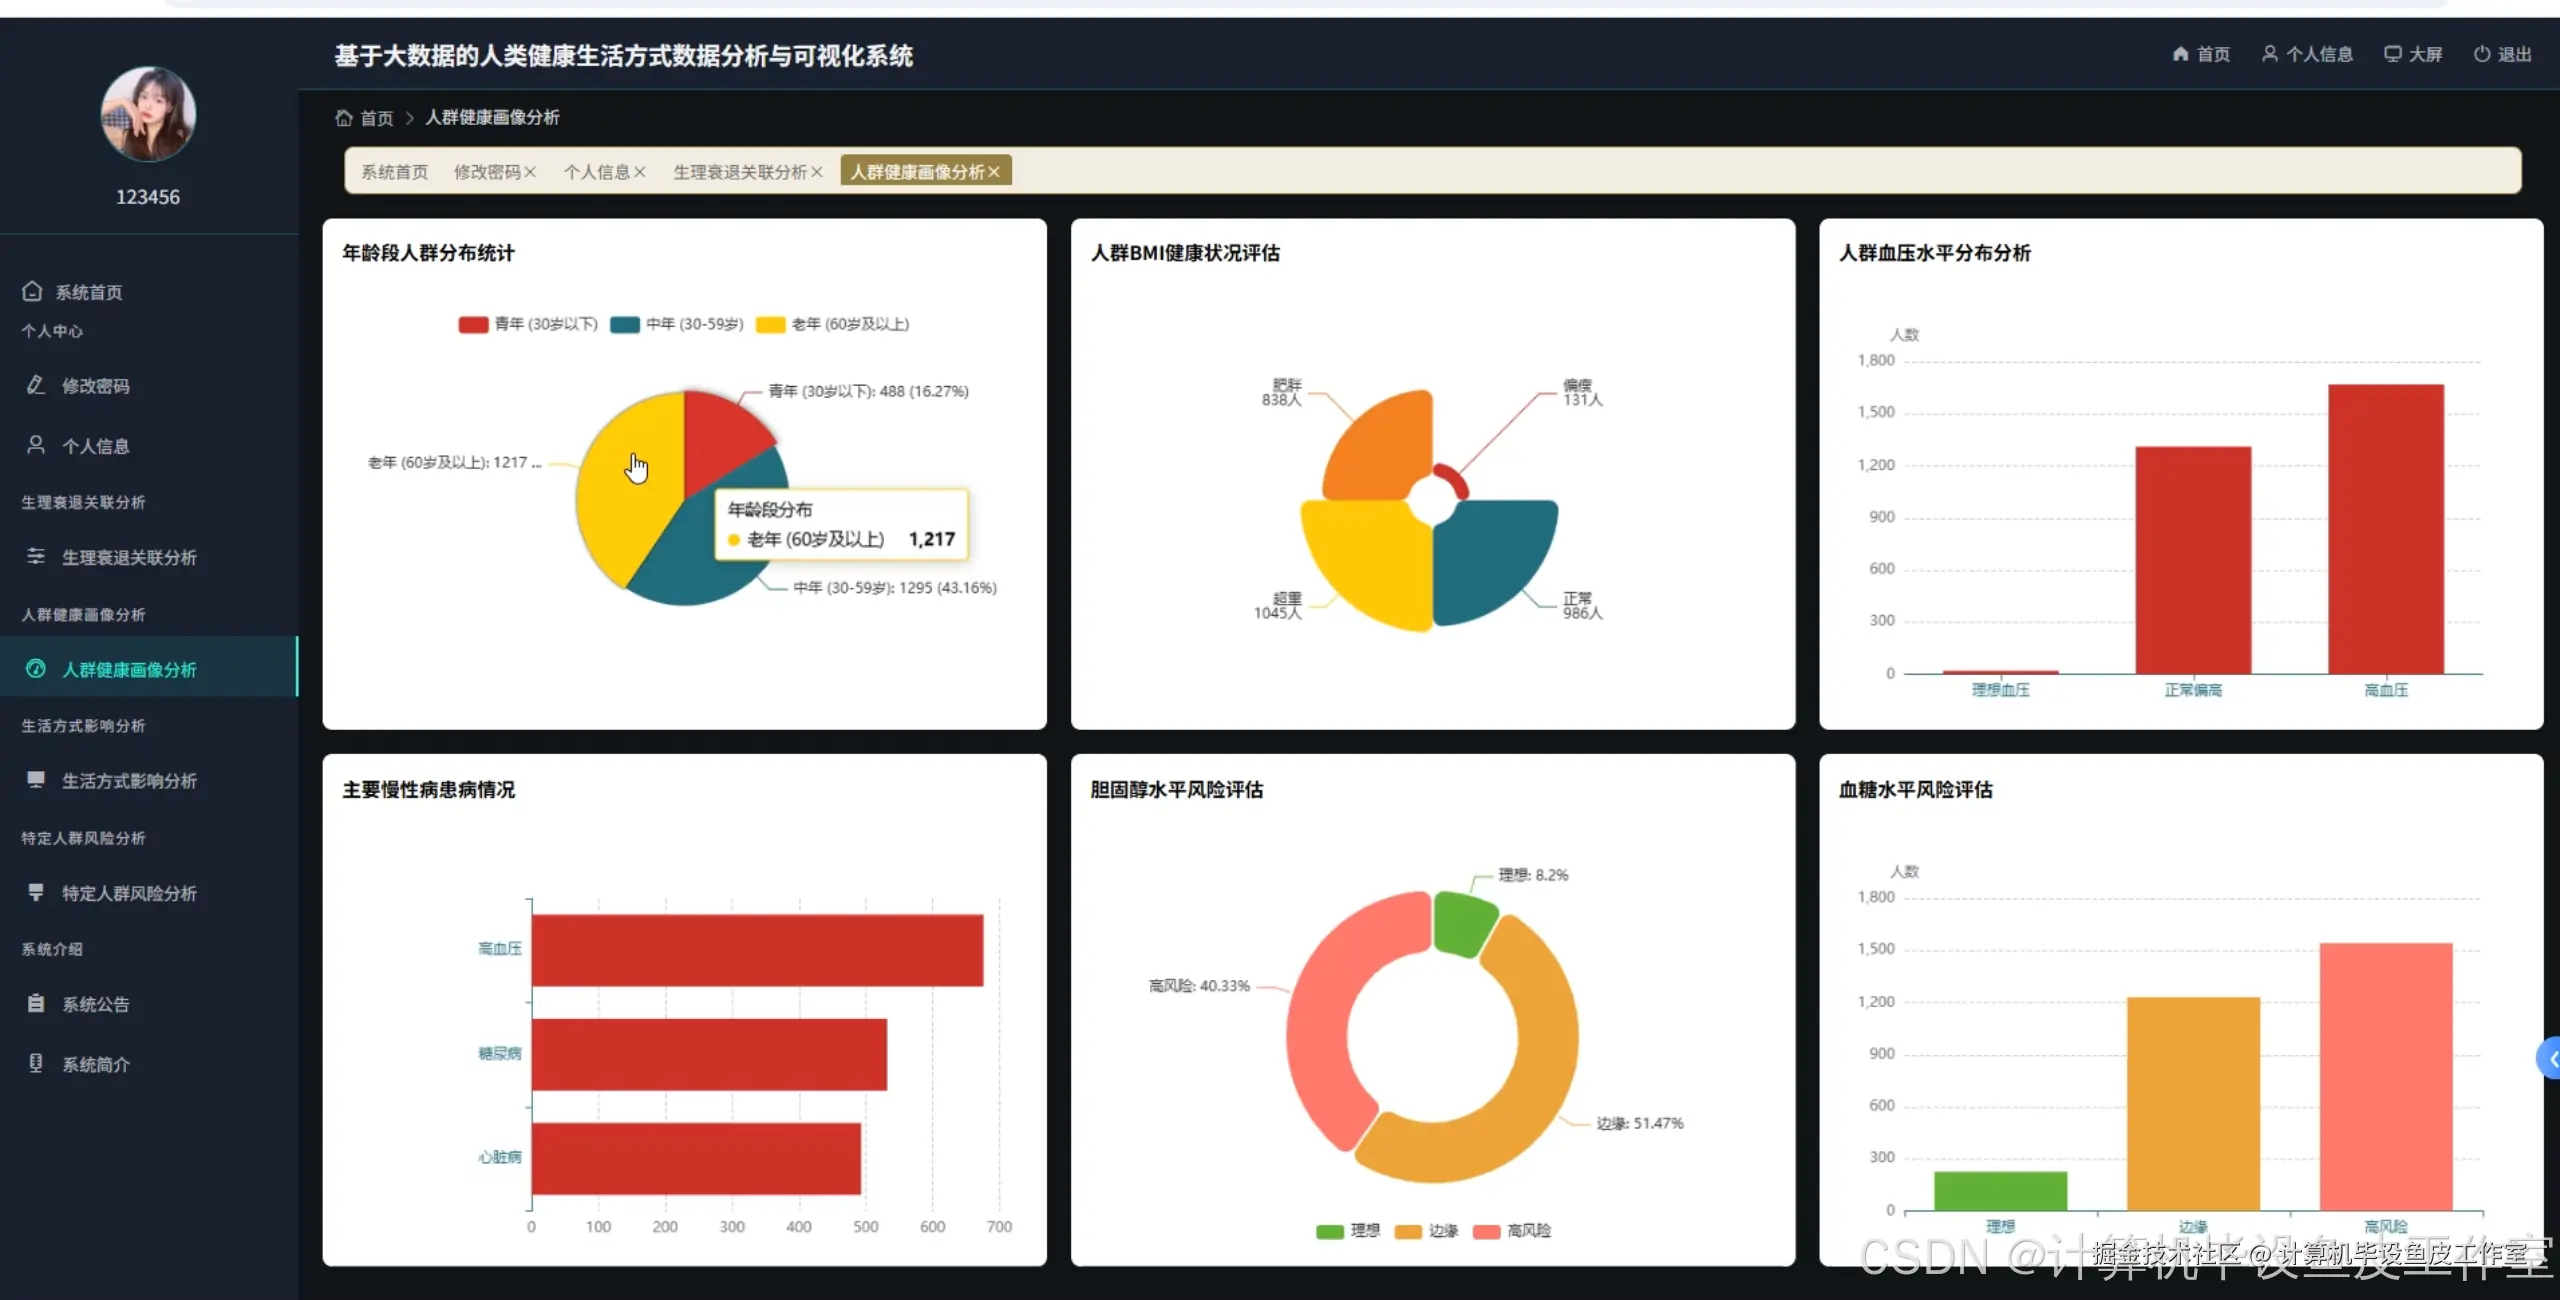The image size is (2560, 1300).
Task: Toggle 青年 (30岁以下) legend series
Action: pyautogui.click(x=545, y=324)
